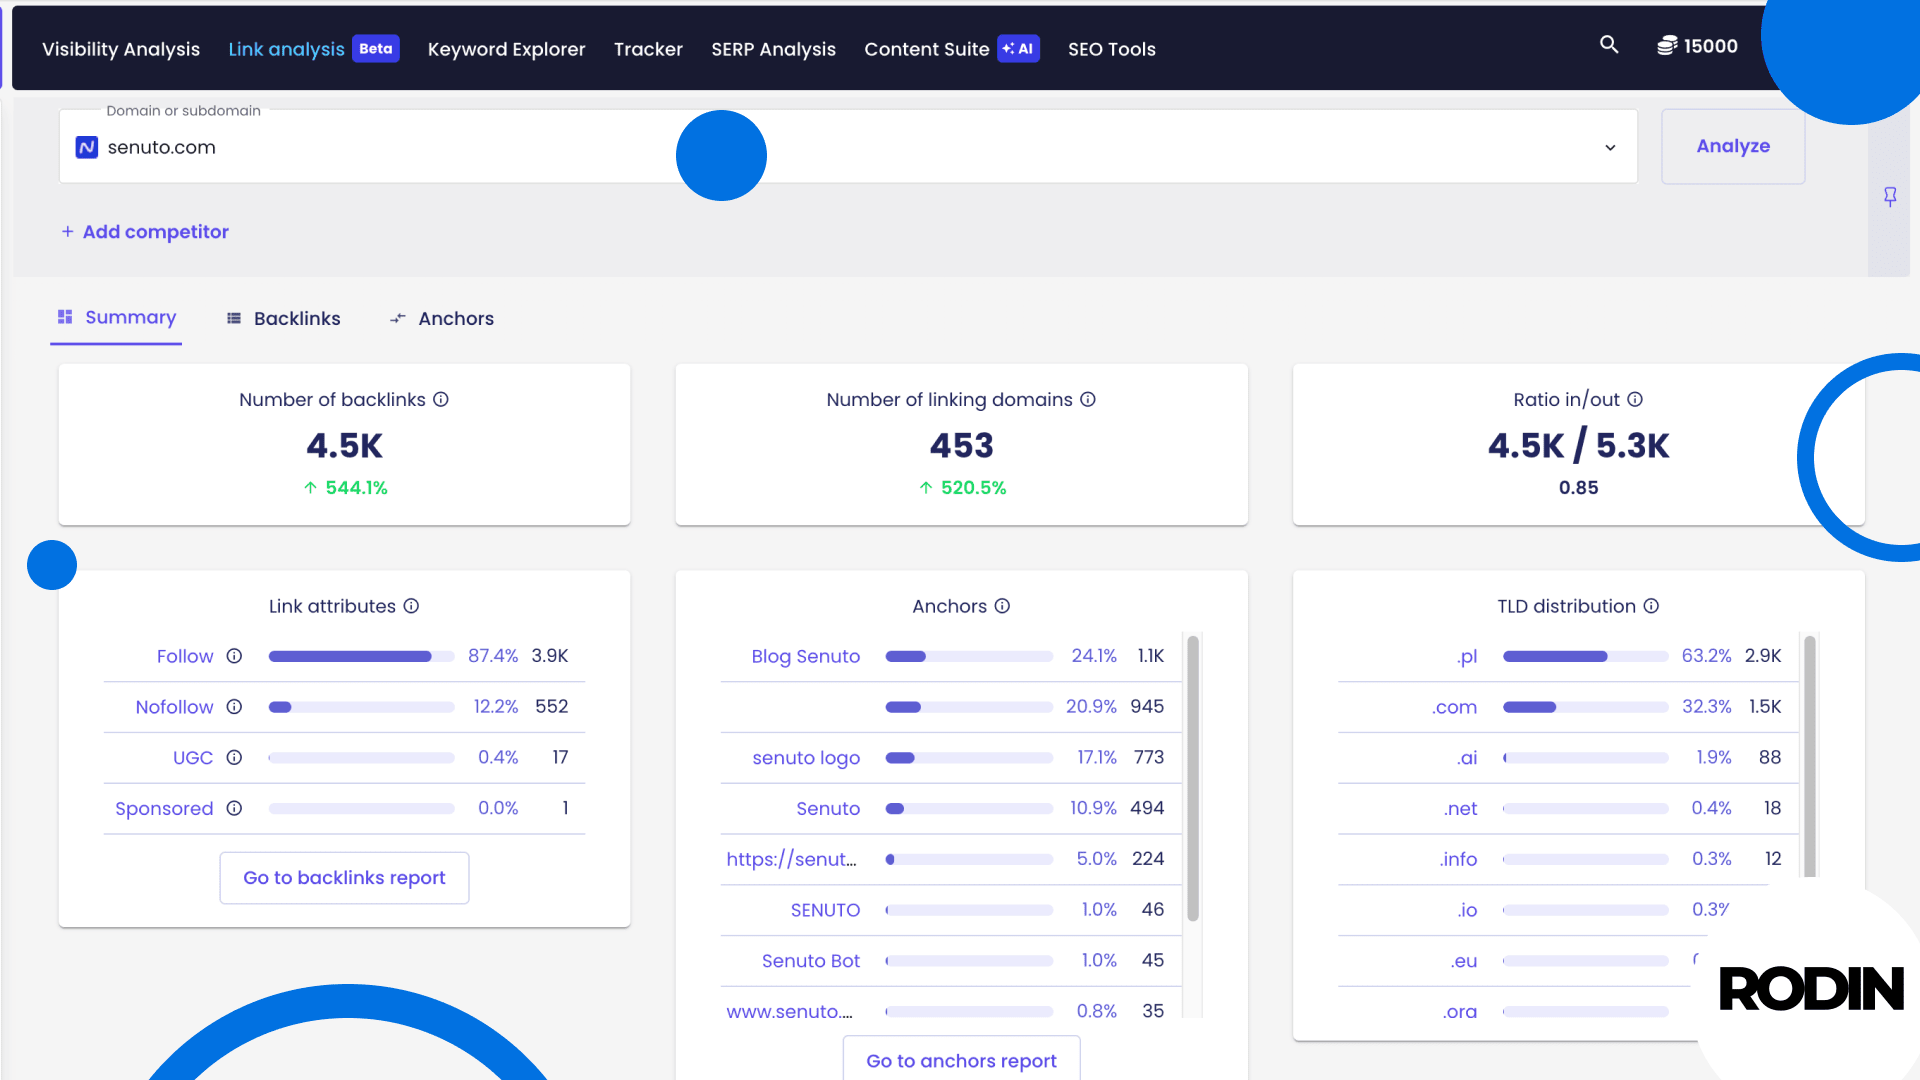Open info icon for Number of linking domains

(1088, 399)
